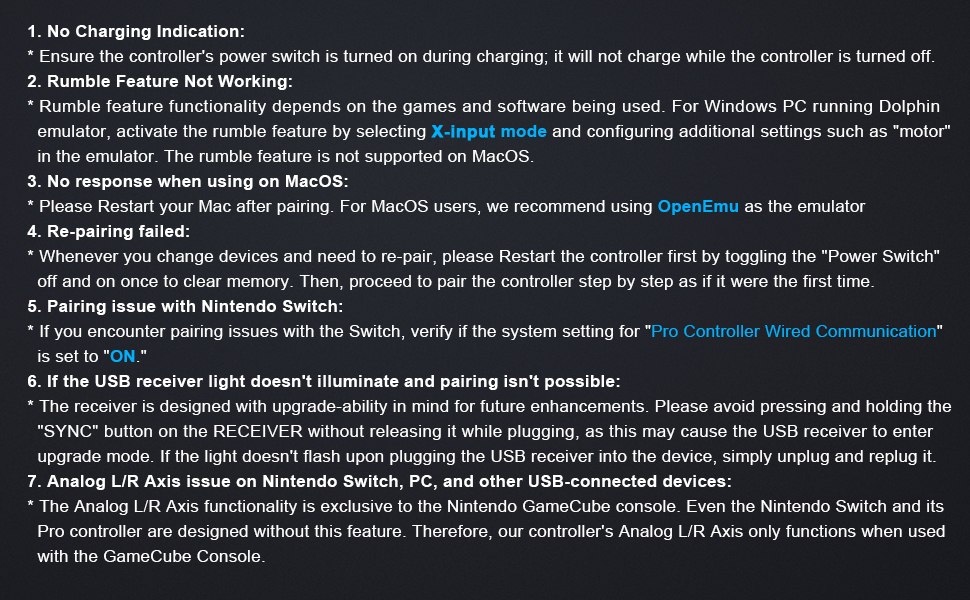This screenshot has width=970, height=600.
Task: Click heading 4 Re-pairing failed
Action: (109, 231)
